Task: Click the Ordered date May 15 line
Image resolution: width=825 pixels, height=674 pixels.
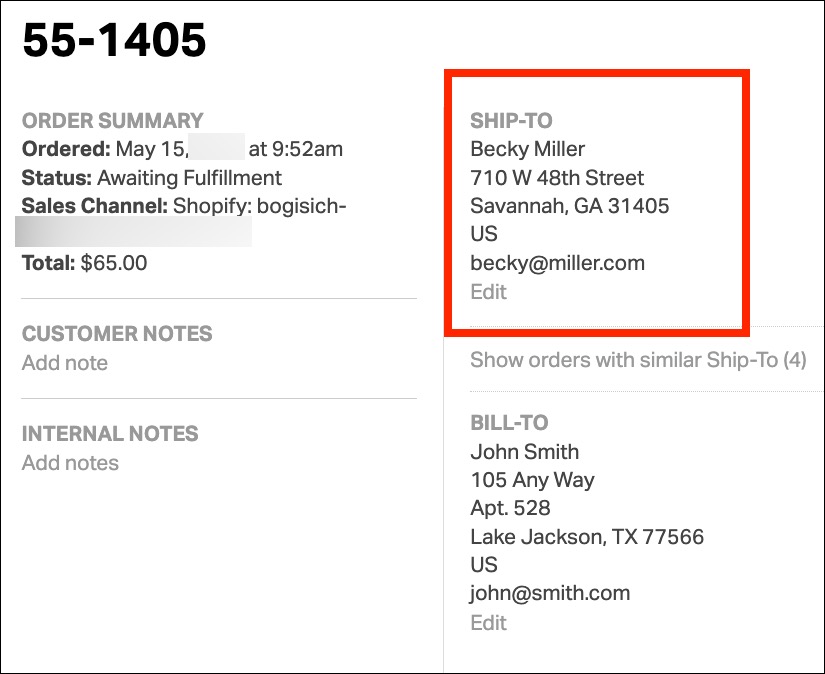Action: (182, 149)
